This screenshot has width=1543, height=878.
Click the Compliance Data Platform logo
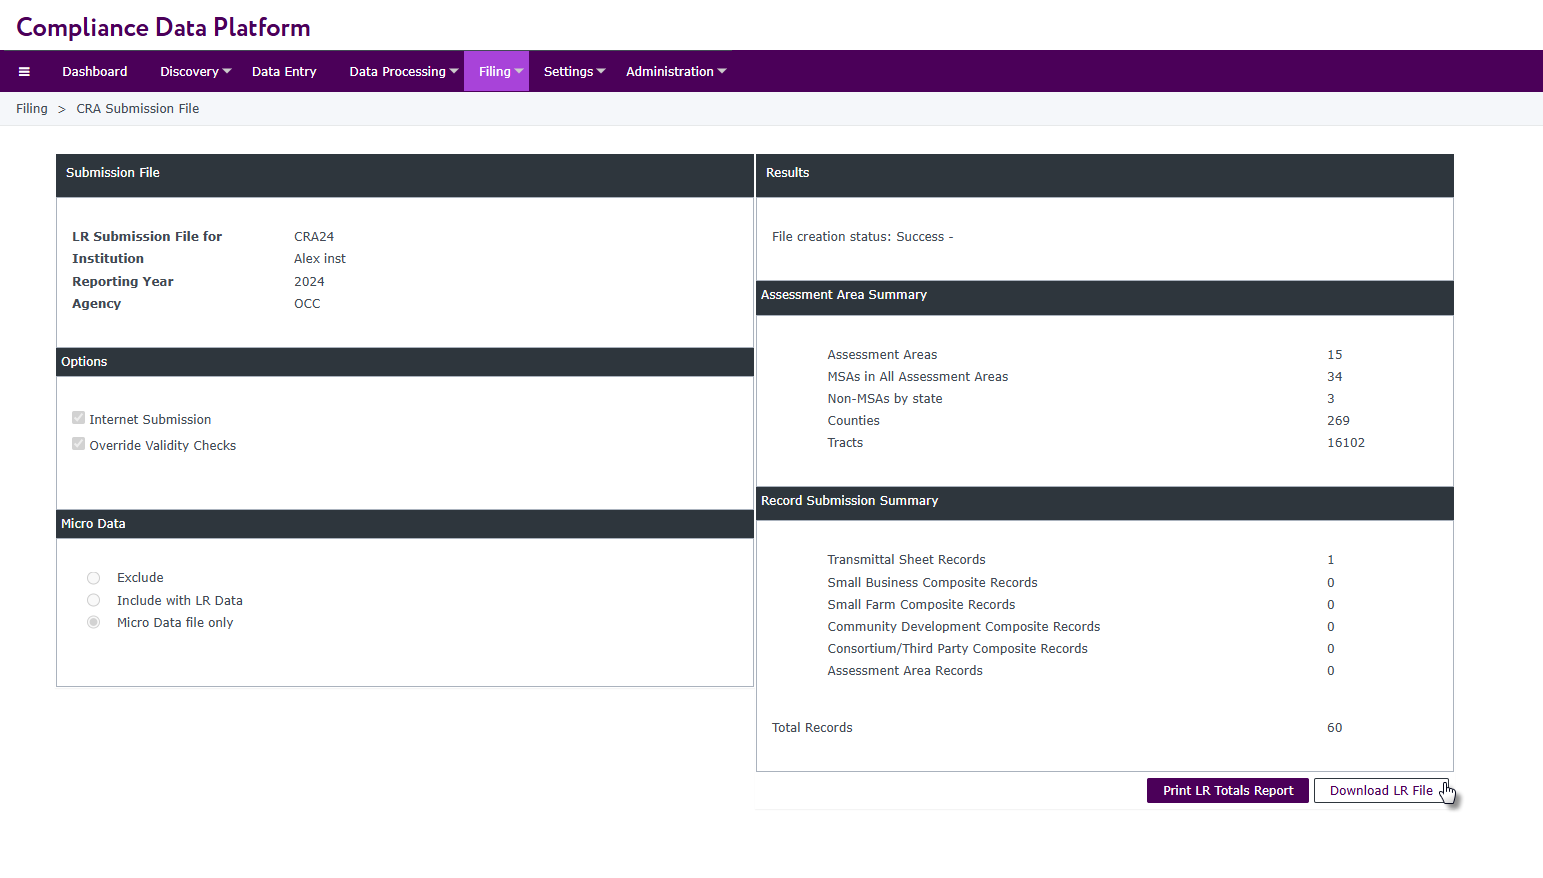(x=163, y=27)
